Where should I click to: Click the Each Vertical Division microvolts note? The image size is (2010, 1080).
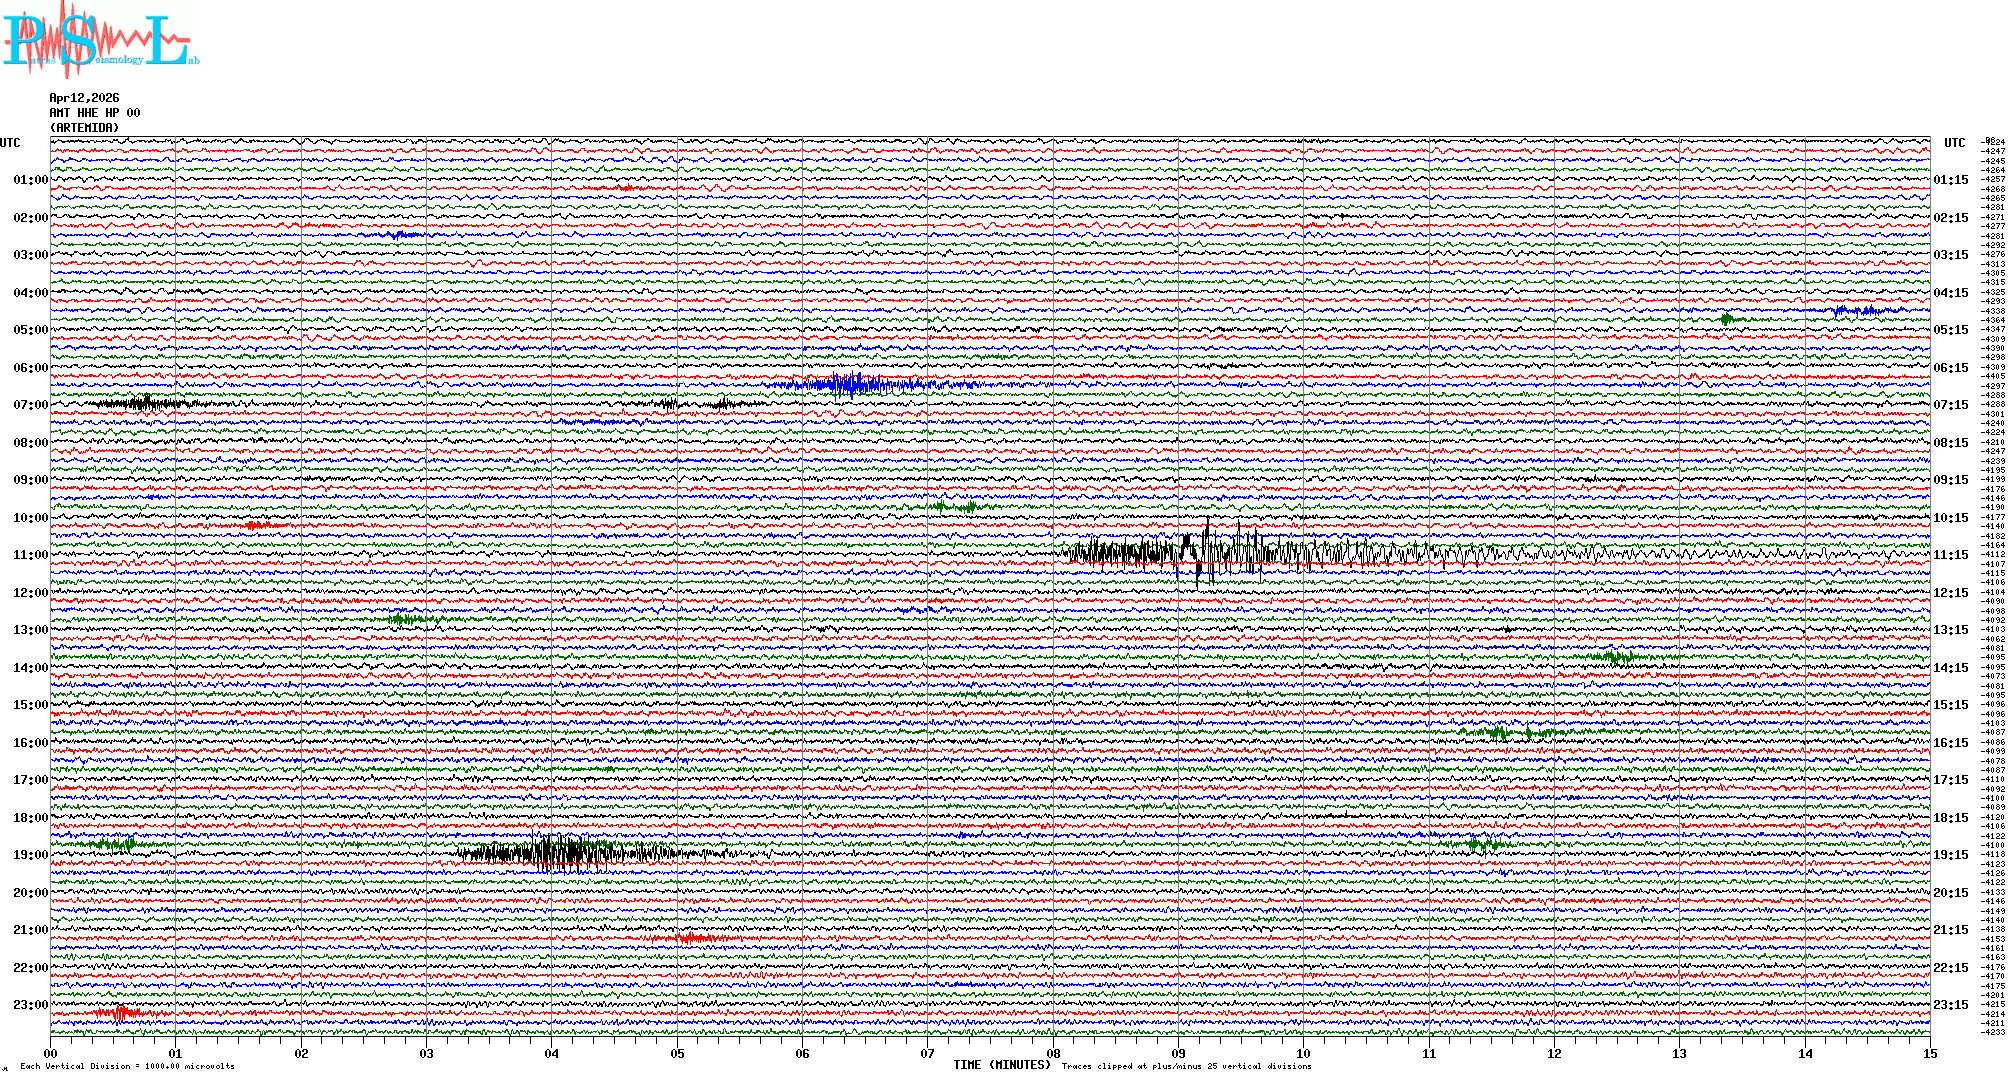(x=127, y=1066)
